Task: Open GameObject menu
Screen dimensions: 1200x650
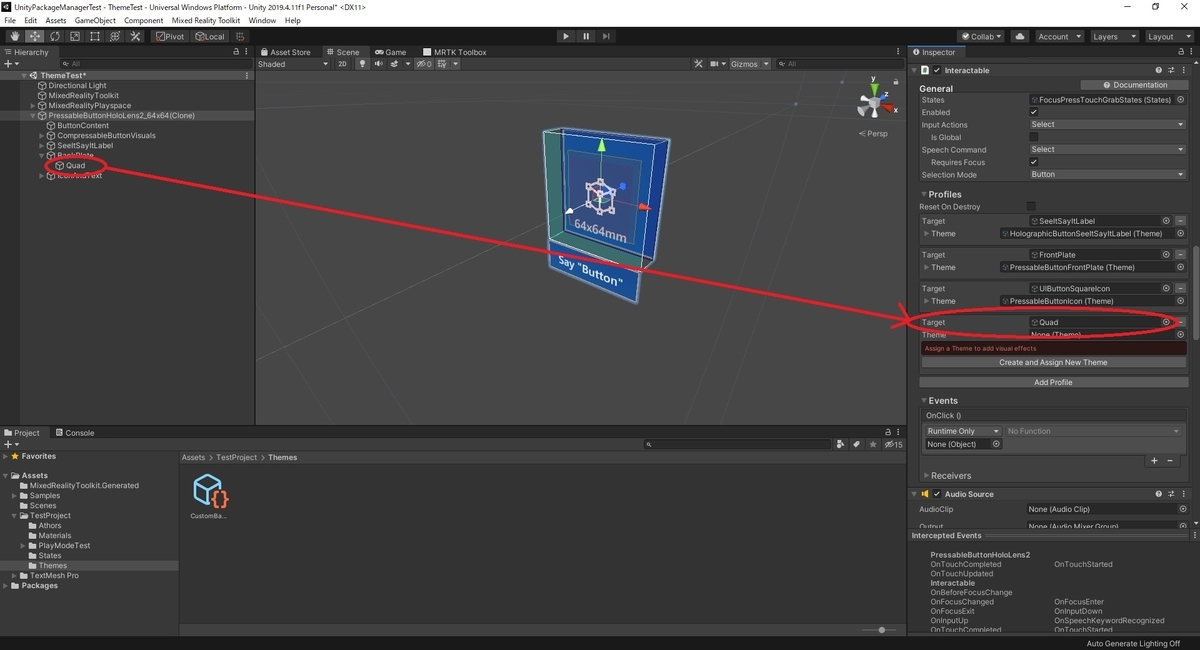Action: click(95, 20)
